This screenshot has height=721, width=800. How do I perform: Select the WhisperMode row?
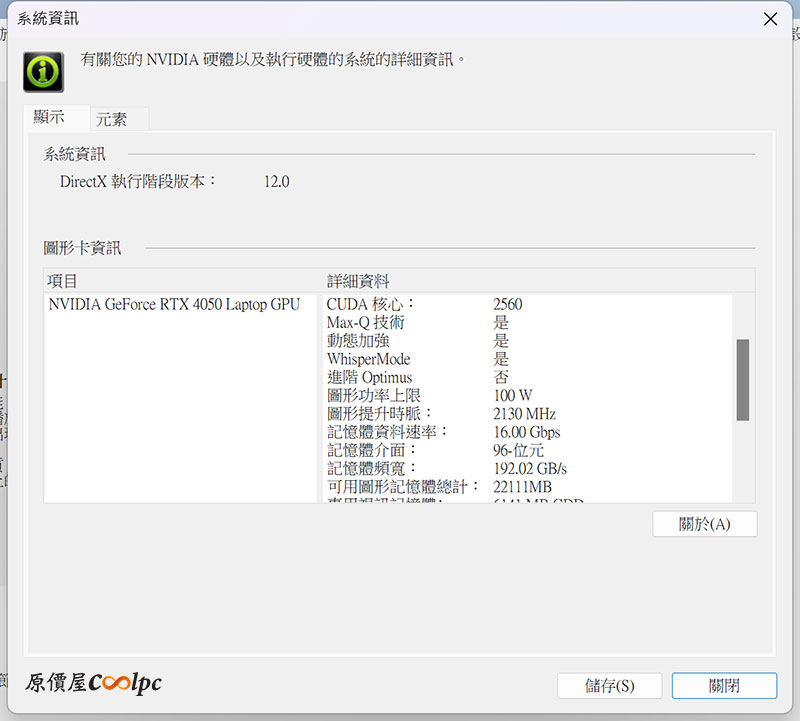528,359
